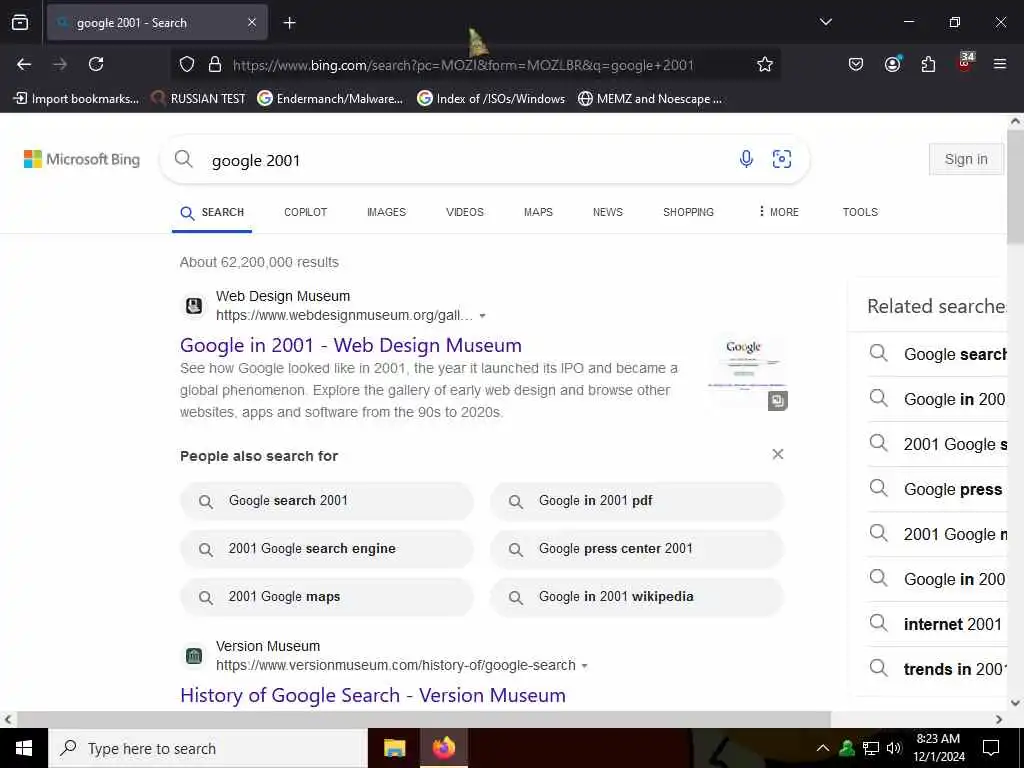
Task: Open Google in 2001 - Web Design Museum link
Action: point(351,345)
